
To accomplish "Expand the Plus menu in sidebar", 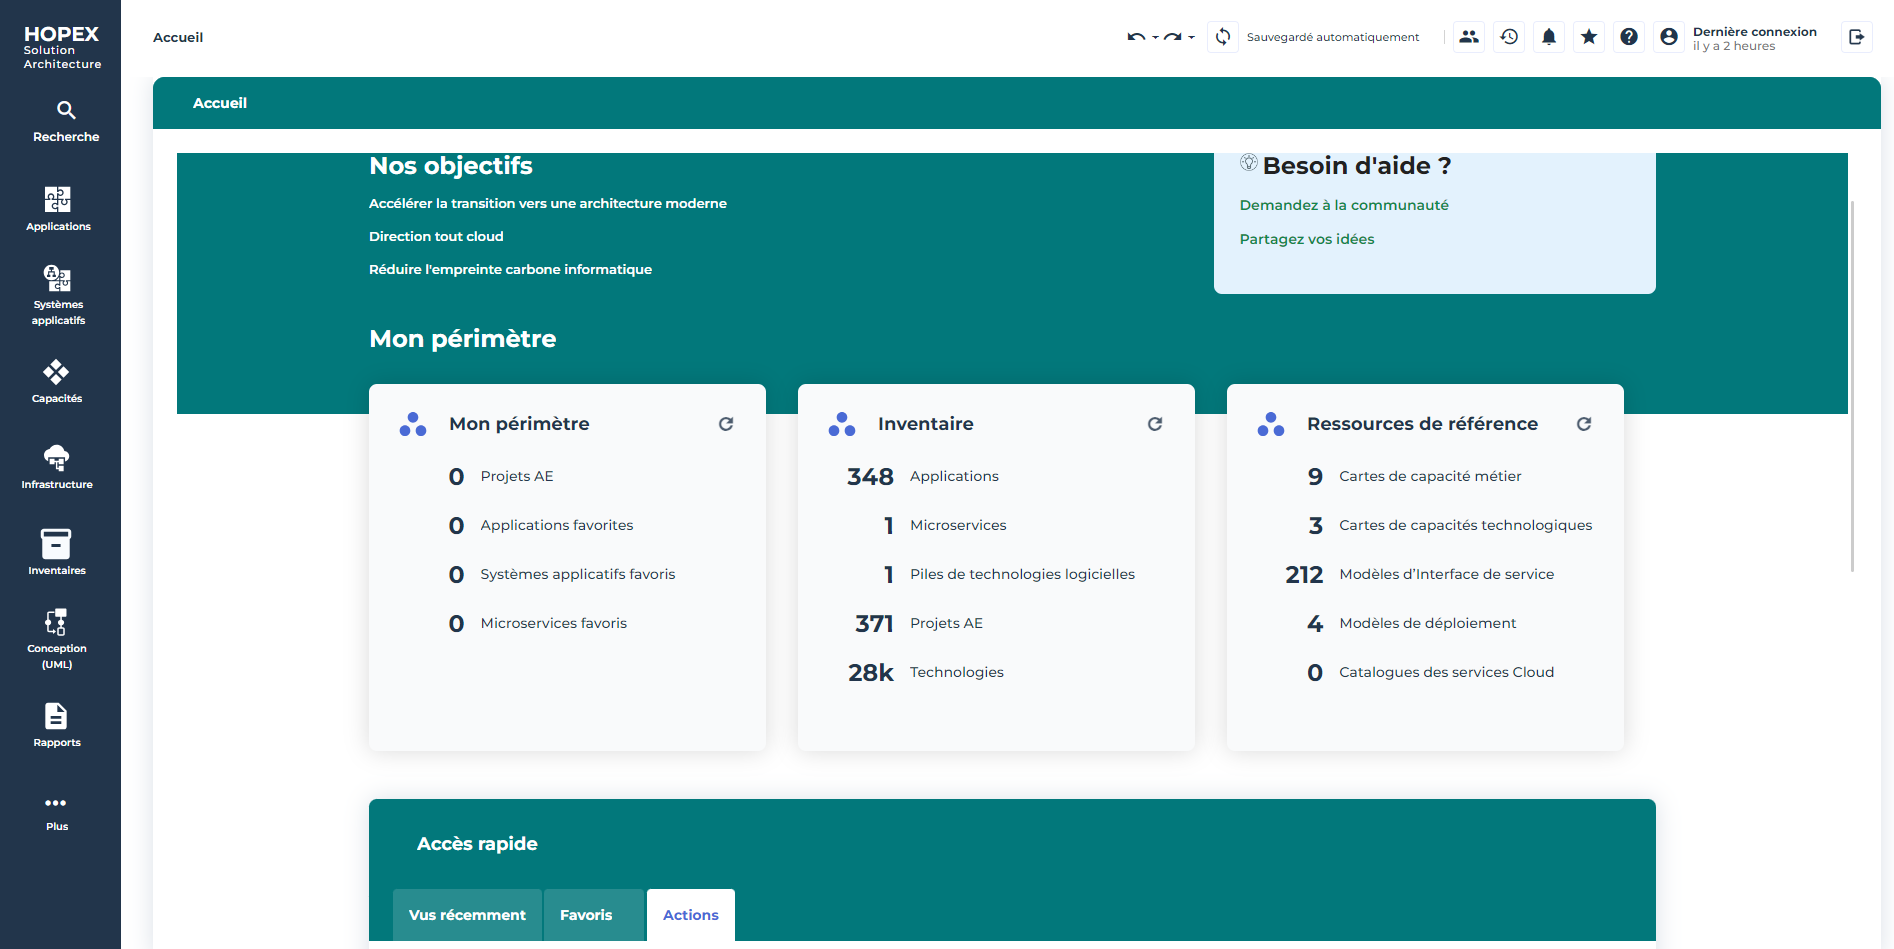I will [57, 812].
